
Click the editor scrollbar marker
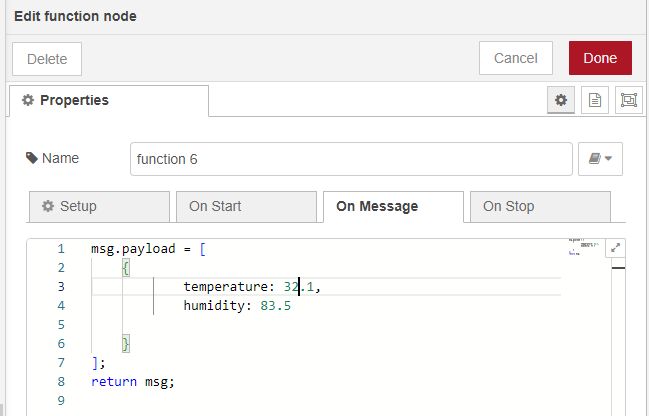click(x=618, y=268)
